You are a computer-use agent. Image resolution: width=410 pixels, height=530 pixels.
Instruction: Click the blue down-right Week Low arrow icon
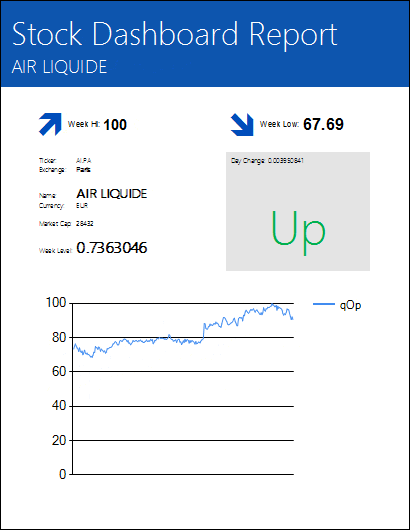(x=242, y=124)
